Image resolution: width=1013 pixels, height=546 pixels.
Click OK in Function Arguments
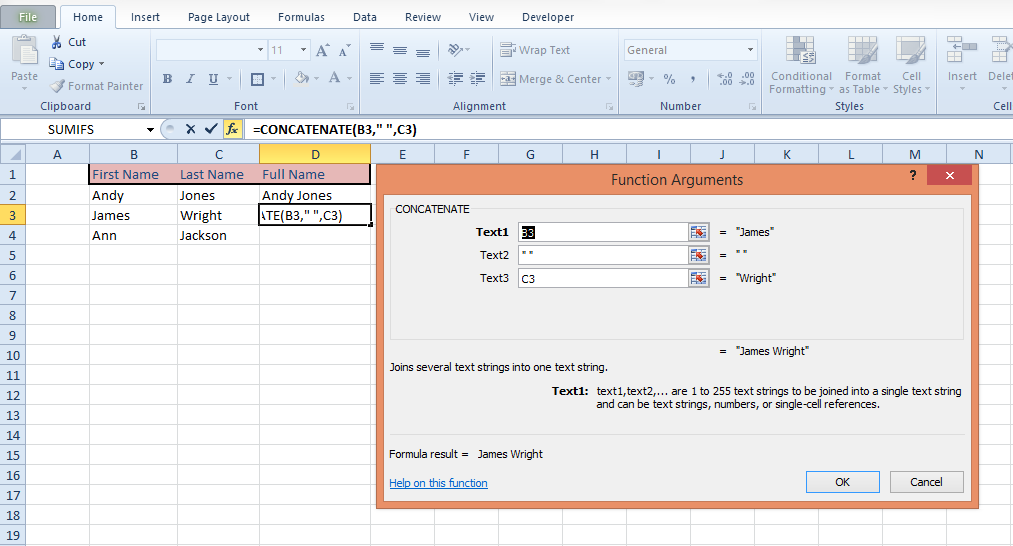(842, 482)
